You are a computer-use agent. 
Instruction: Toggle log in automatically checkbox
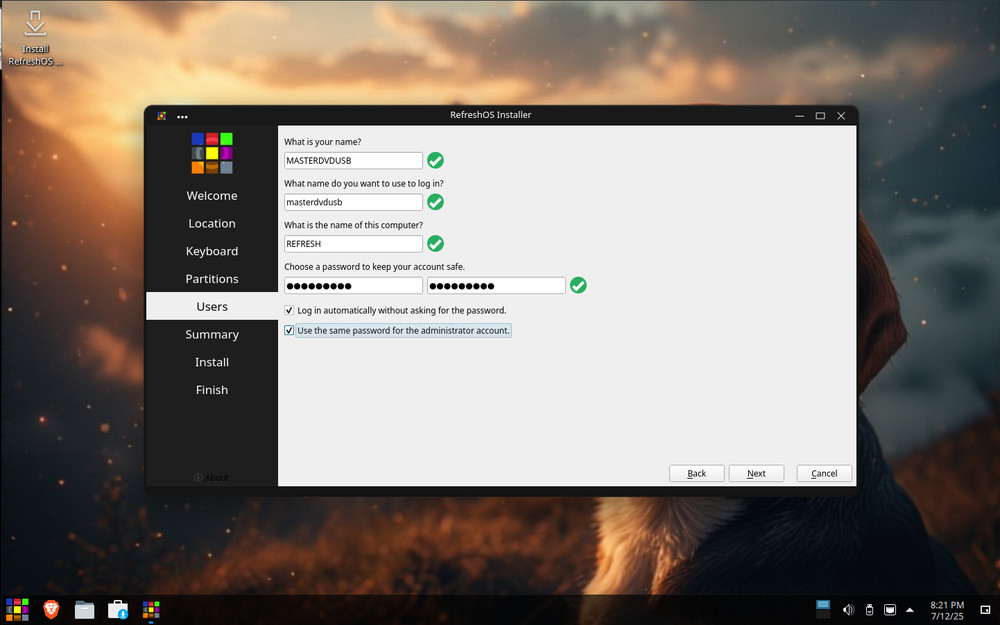[289, 310]
